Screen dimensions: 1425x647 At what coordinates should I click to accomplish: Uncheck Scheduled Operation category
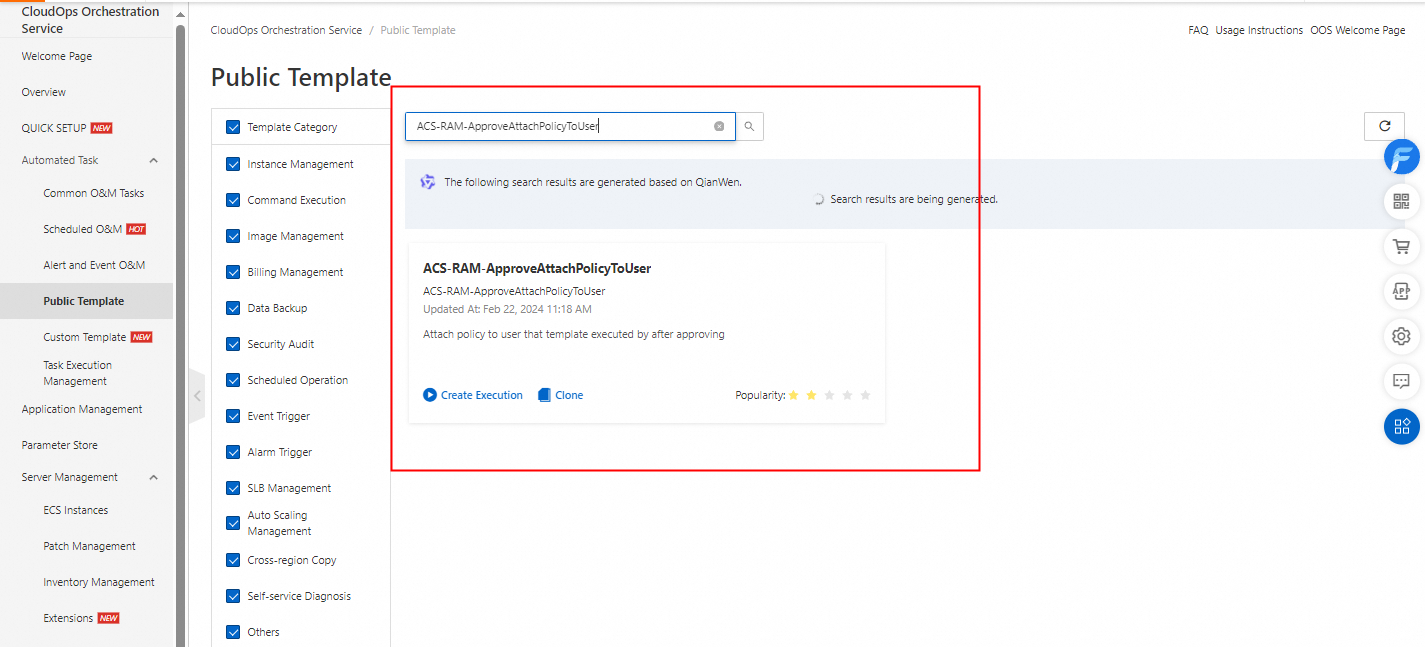[233, 380]
